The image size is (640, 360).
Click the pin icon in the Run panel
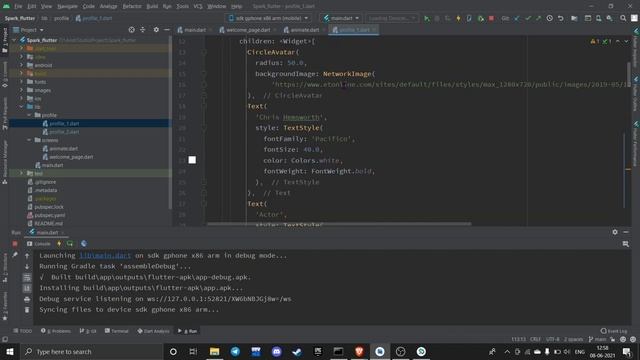click(x=15, y=255)
